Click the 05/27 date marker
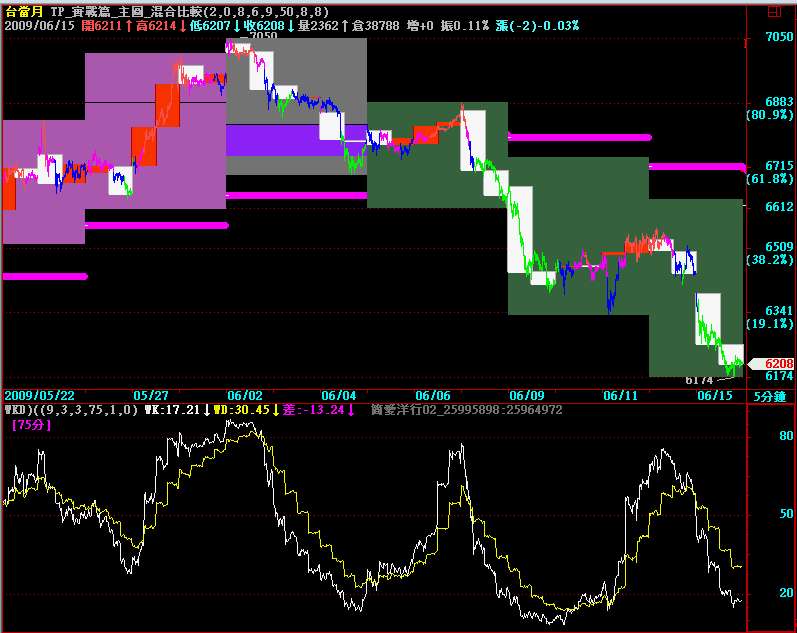 click(x=150, y=396)
